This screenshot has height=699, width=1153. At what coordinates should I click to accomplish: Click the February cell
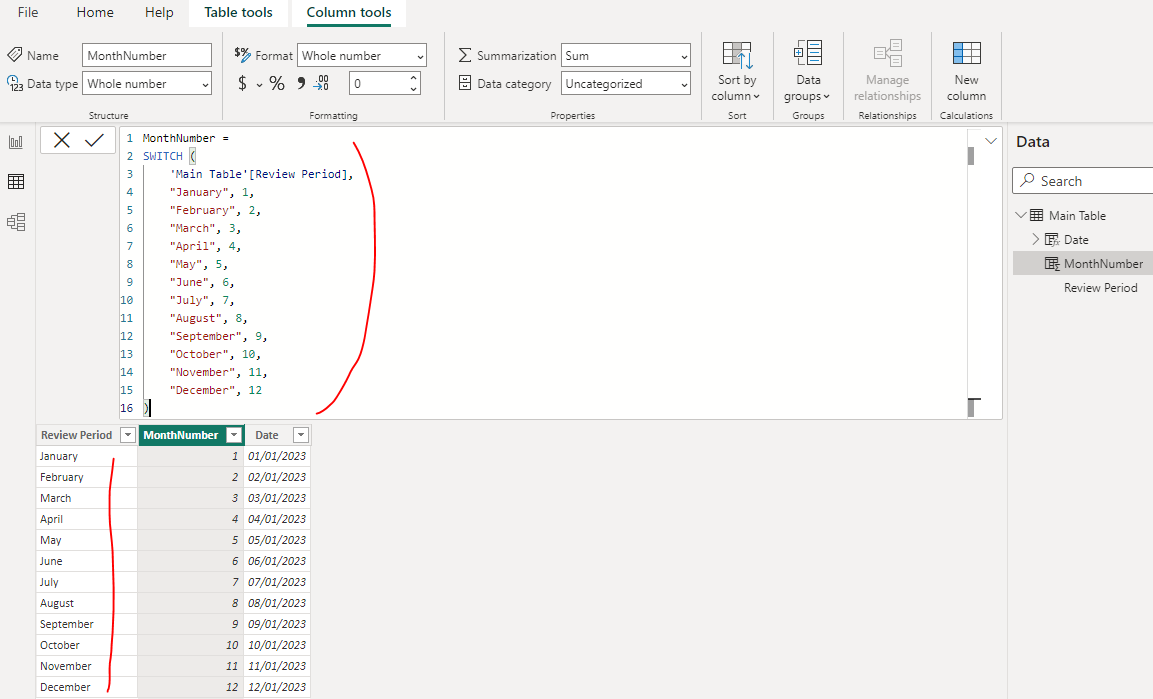click(x=87, y=477)
